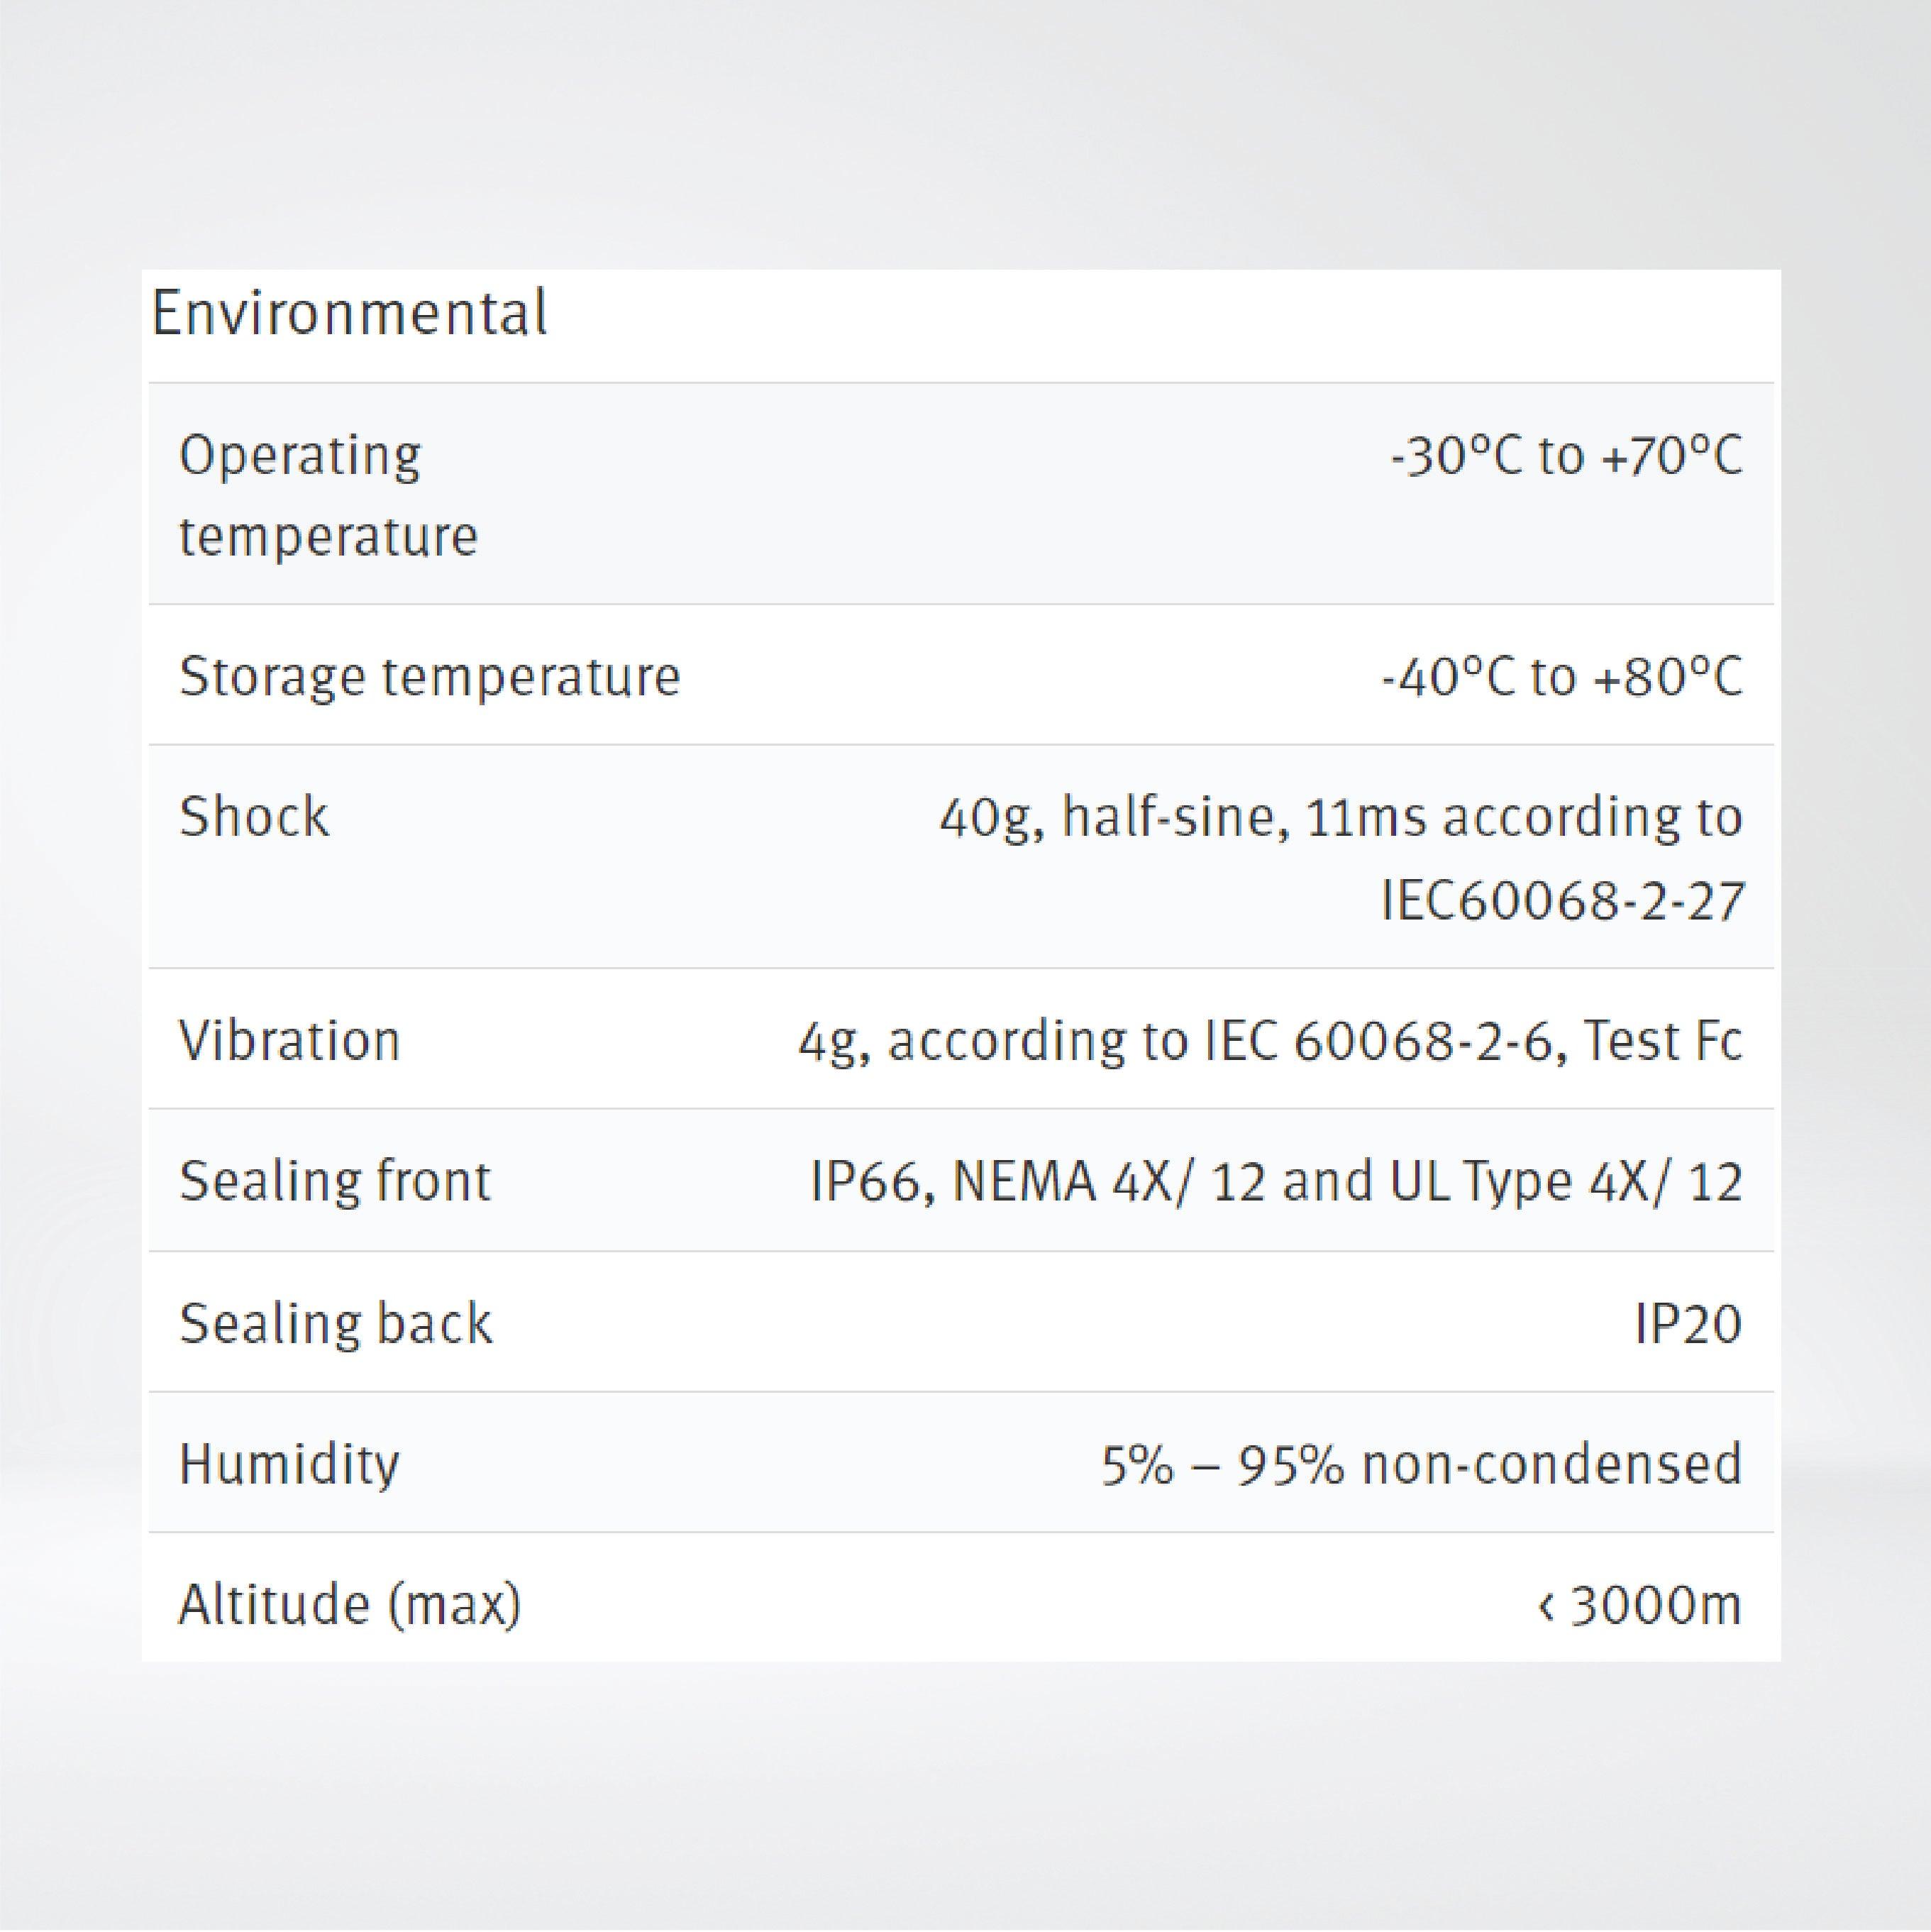Click the word temperature under Operating
The image size is (1931, 1932).
328,537
